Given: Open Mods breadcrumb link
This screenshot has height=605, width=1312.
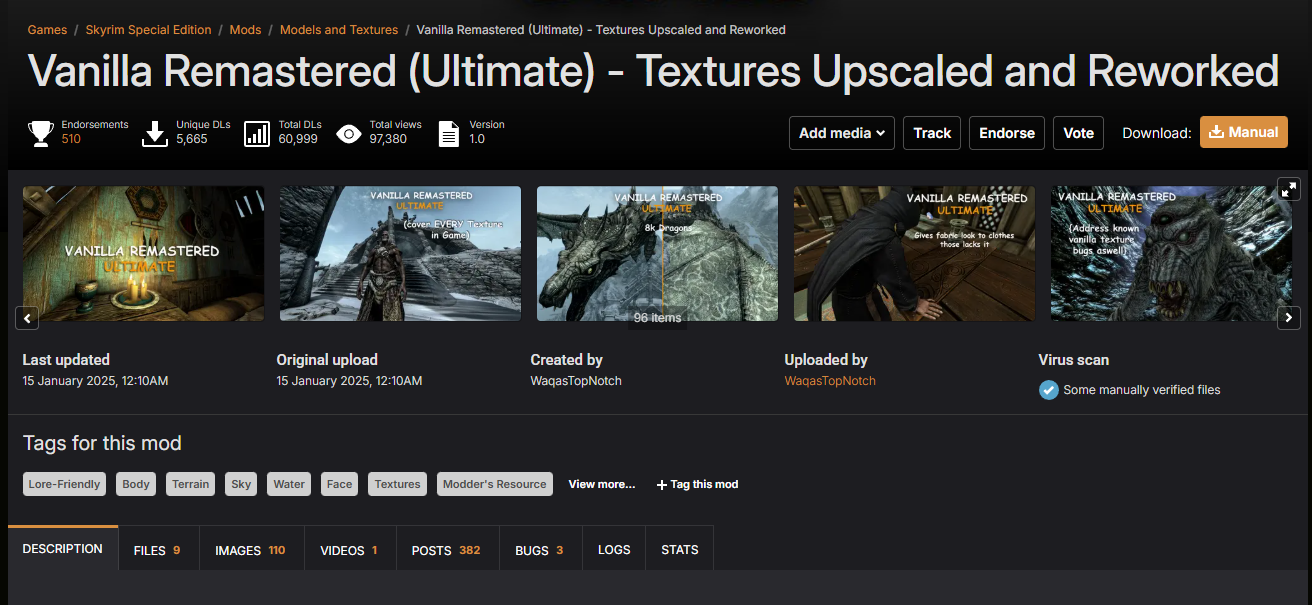Looking at the screenshot, I should (x=245, y=30).
